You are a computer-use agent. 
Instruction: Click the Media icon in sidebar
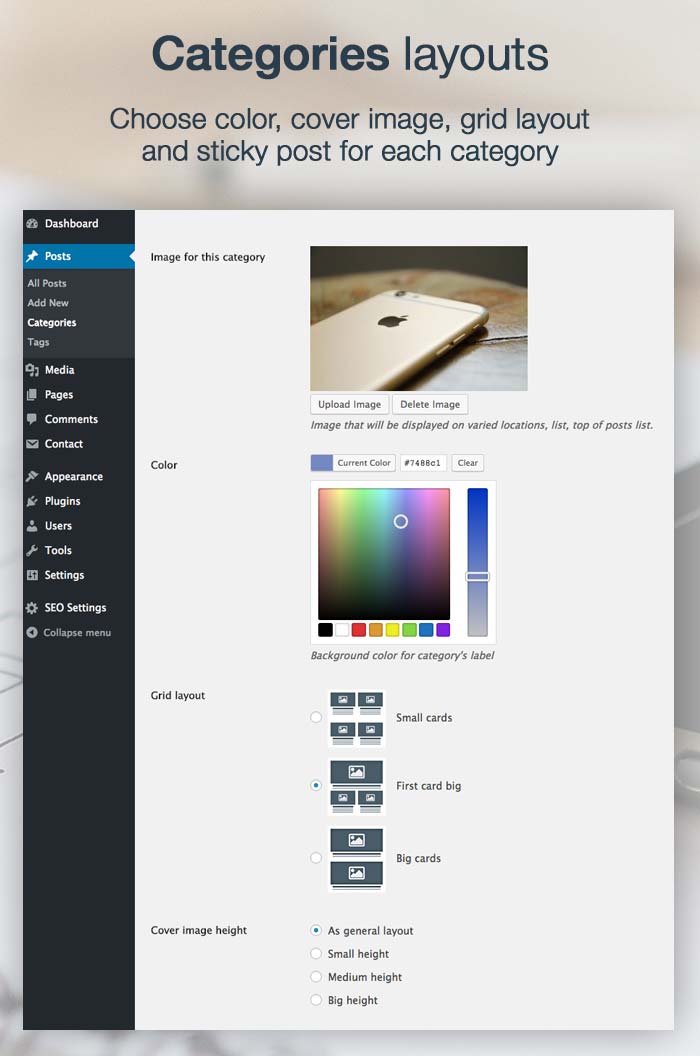(32, 370)
